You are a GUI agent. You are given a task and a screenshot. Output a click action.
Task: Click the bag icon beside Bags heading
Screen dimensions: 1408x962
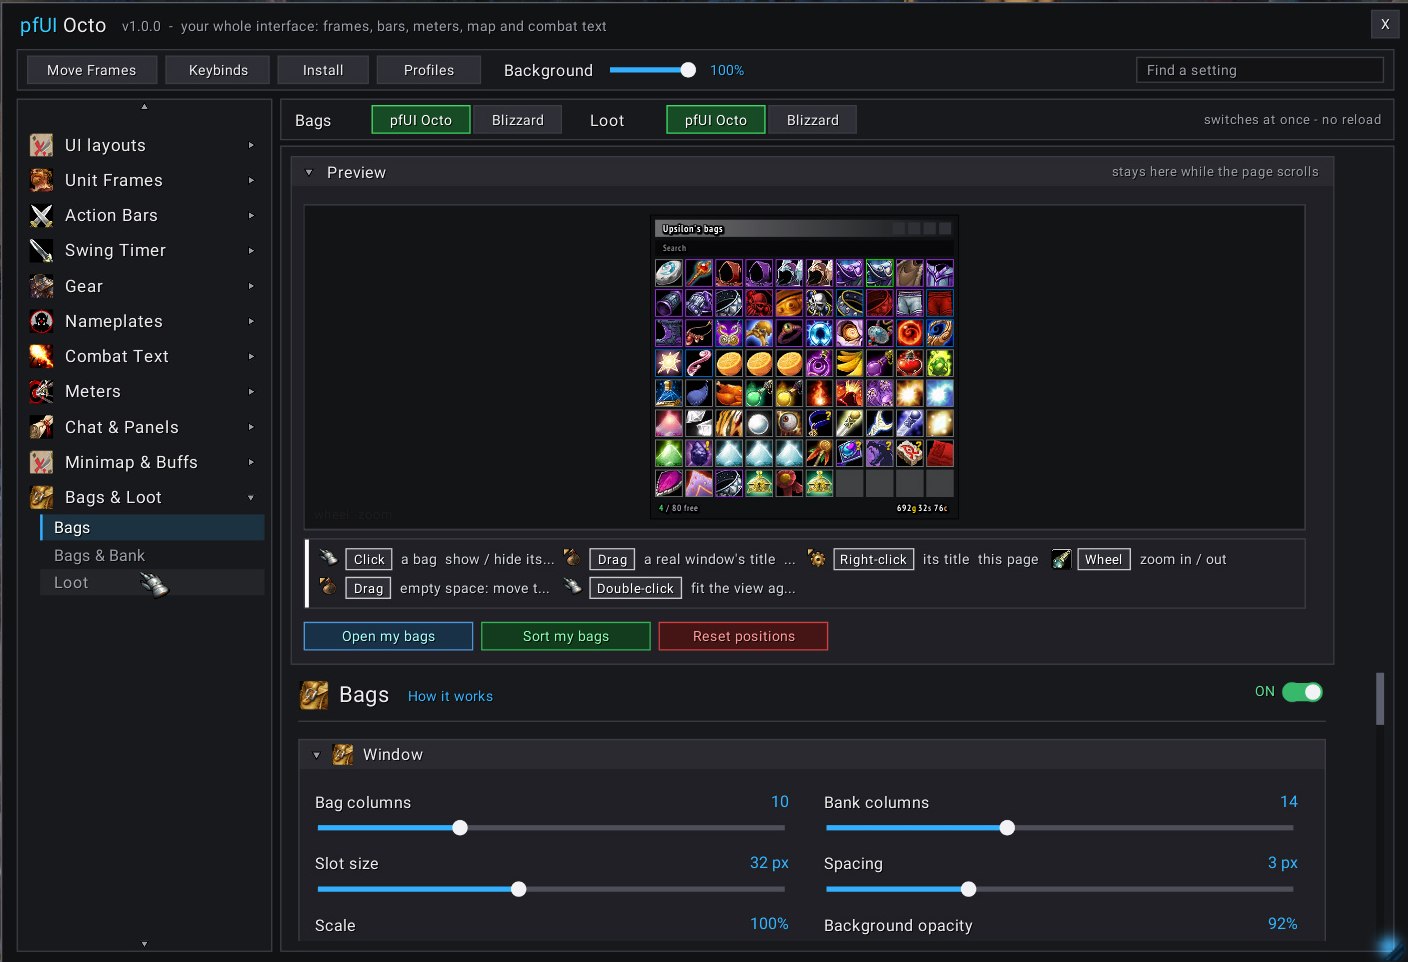pos(314,695)
